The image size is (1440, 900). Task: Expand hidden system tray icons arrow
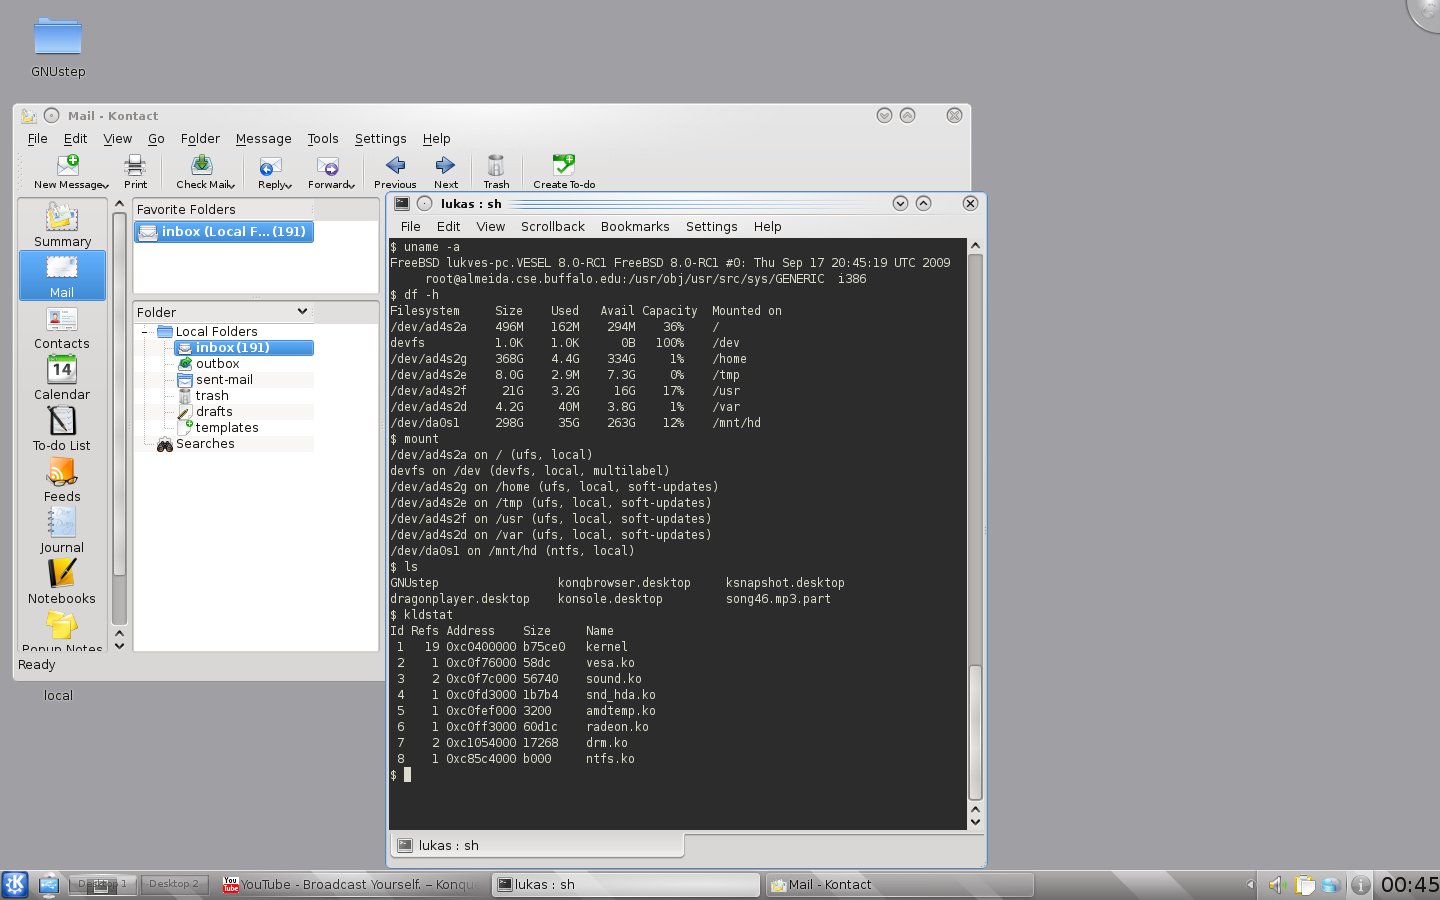(1250, 885)
